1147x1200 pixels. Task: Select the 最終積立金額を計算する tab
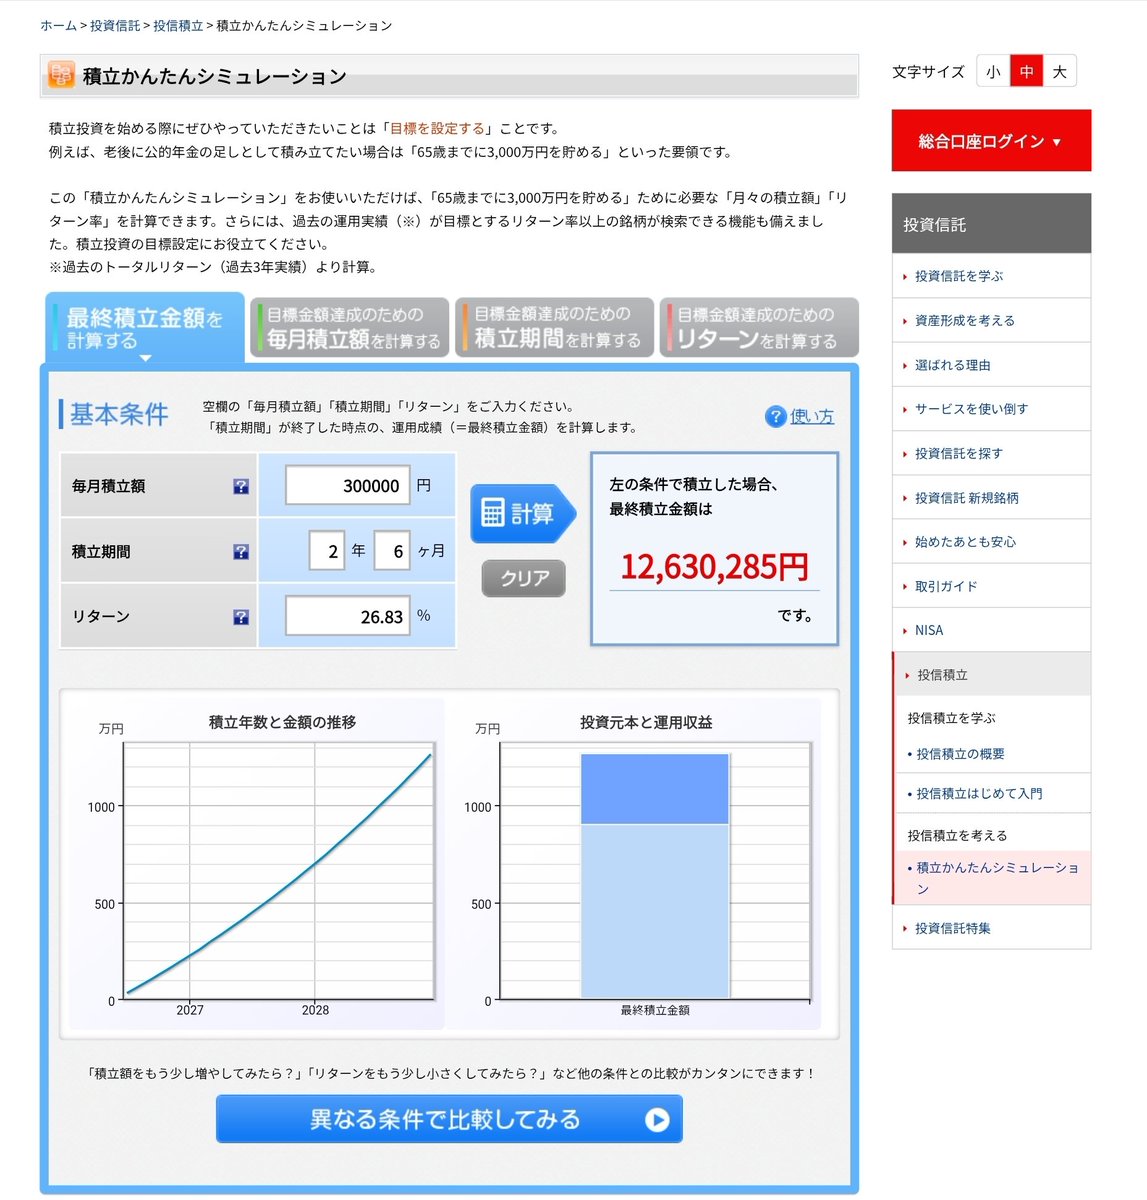tap(145, 328)
